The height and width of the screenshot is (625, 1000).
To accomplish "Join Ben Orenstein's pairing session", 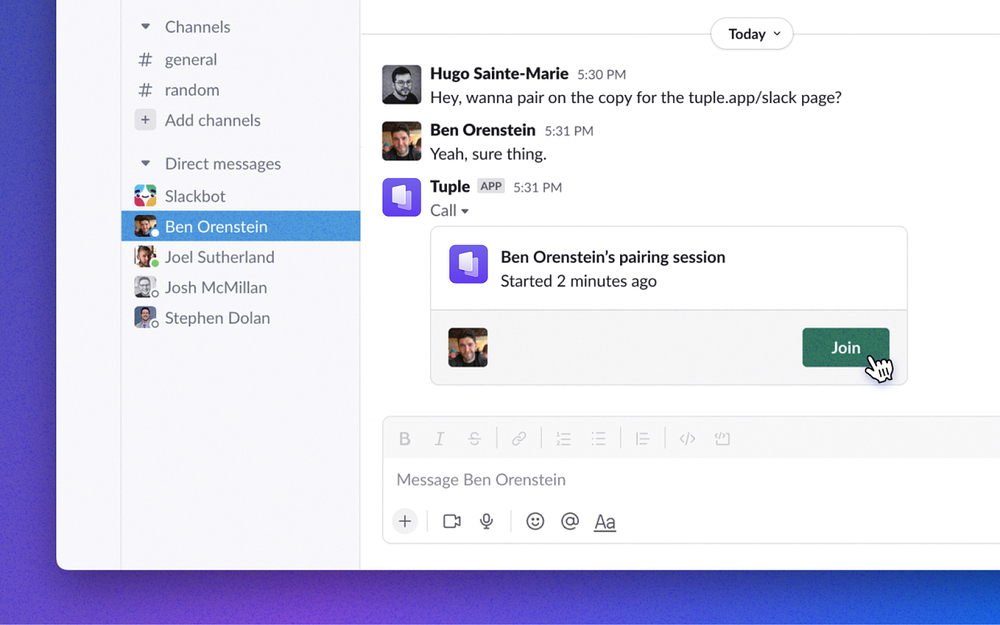I will point(846,347).
